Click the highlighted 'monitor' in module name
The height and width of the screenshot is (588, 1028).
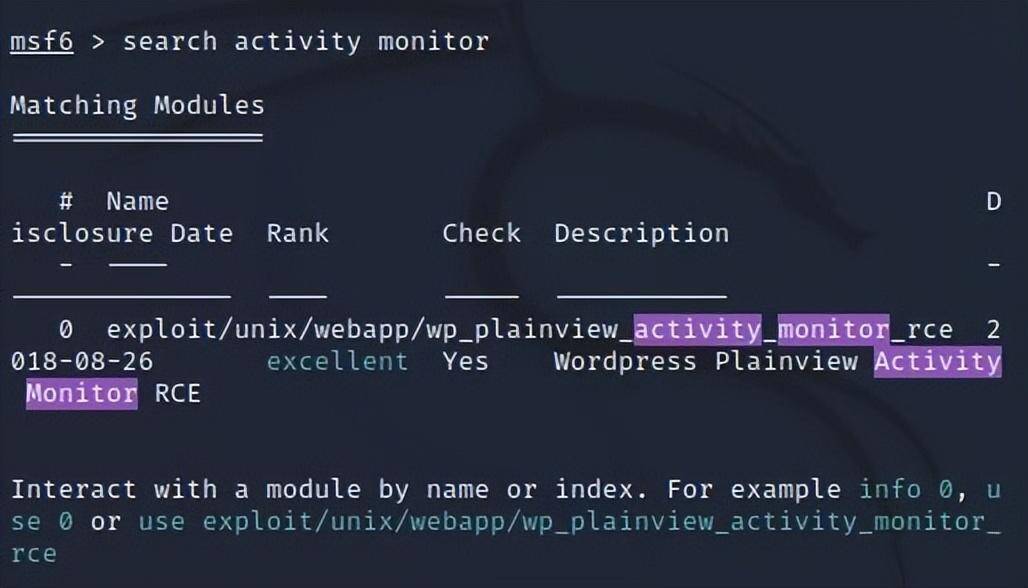(833, 330)
